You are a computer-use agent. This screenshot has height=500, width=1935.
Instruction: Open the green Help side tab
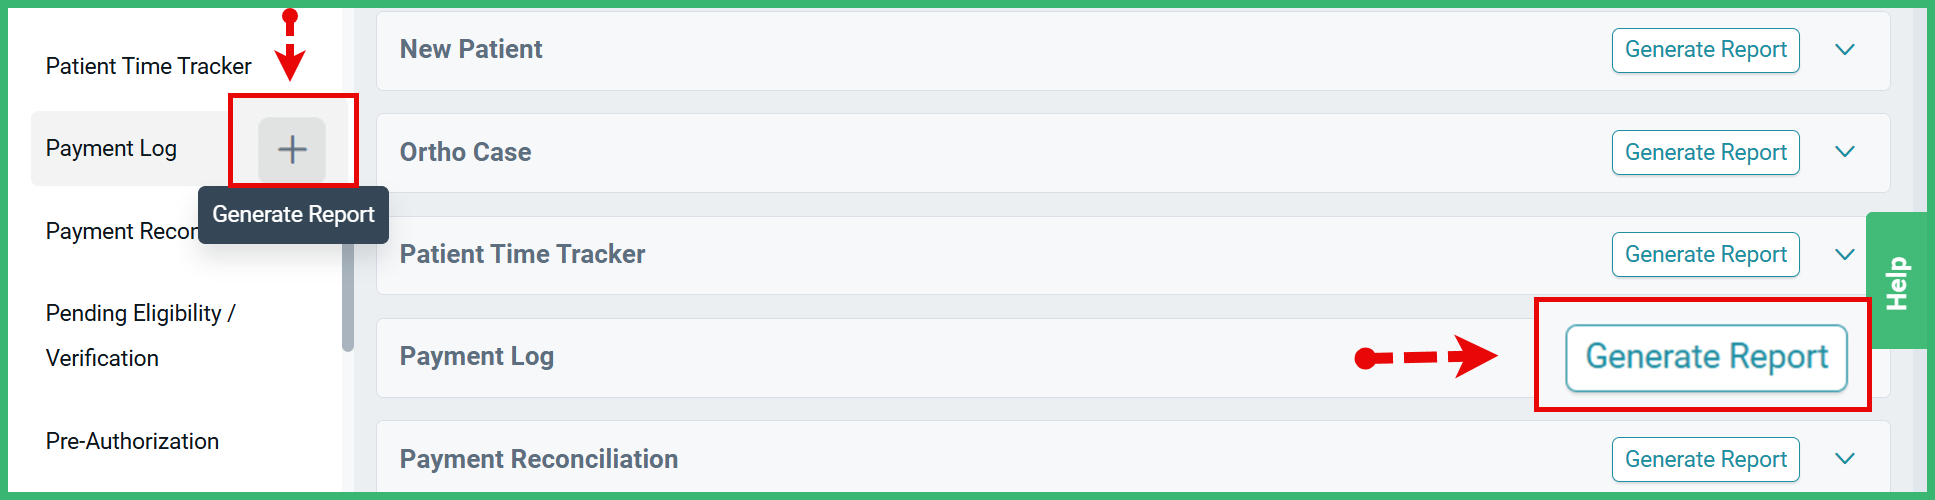pos(1896,282)
